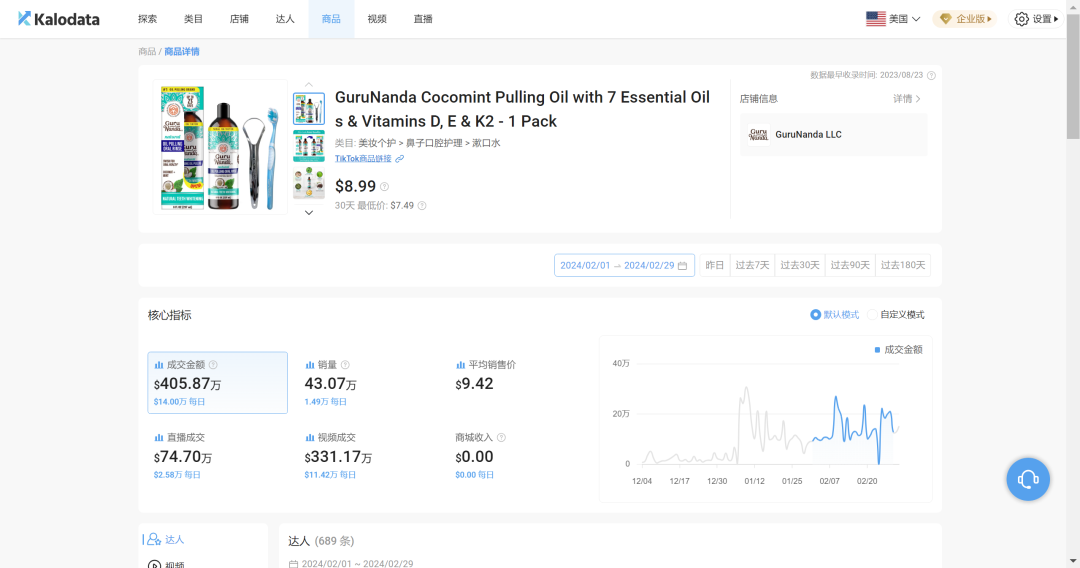This screenshot has width=1080, height=568.
Task: Select 默认模式 radio option
Action: click(815, 315)
